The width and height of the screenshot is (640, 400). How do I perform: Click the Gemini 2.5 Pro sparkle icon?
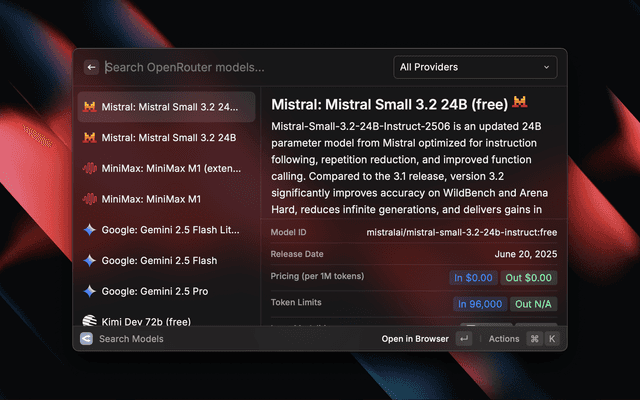[x=90, y=291]
